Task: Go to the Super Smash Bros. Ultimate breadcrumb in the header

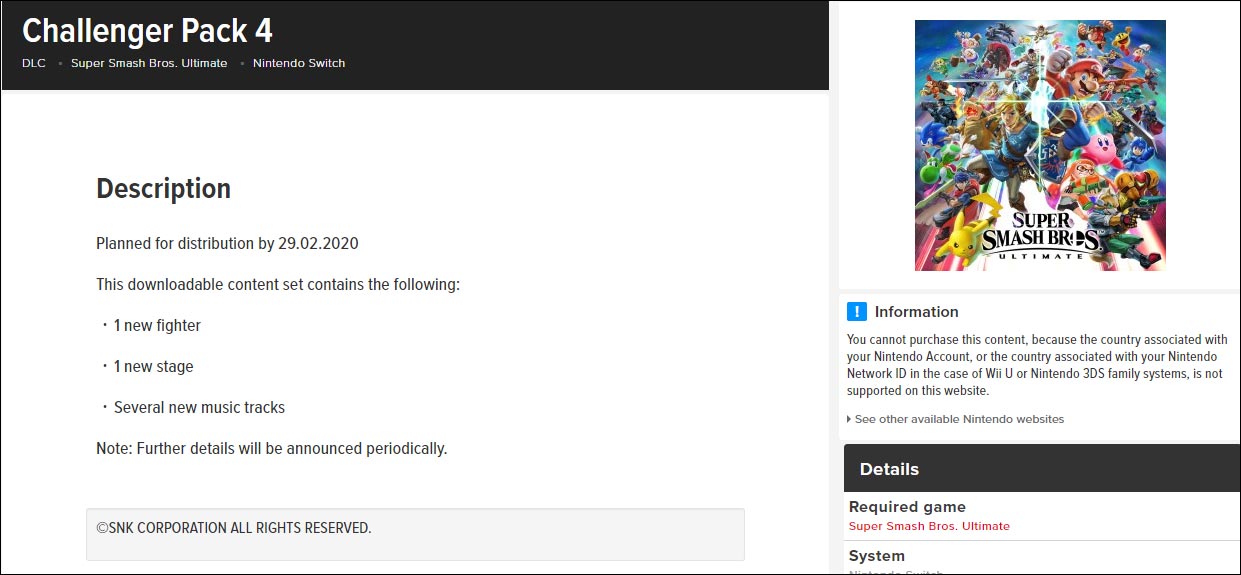Action: [149, 63]
